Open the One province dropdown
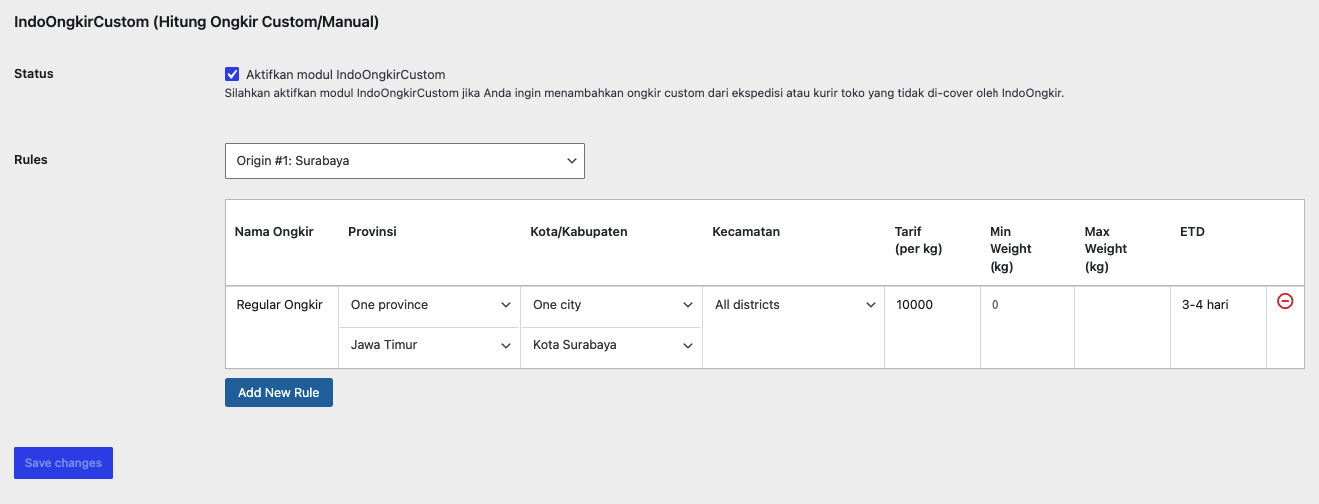This screenshot has height=504, width=1319. (430, 305)
